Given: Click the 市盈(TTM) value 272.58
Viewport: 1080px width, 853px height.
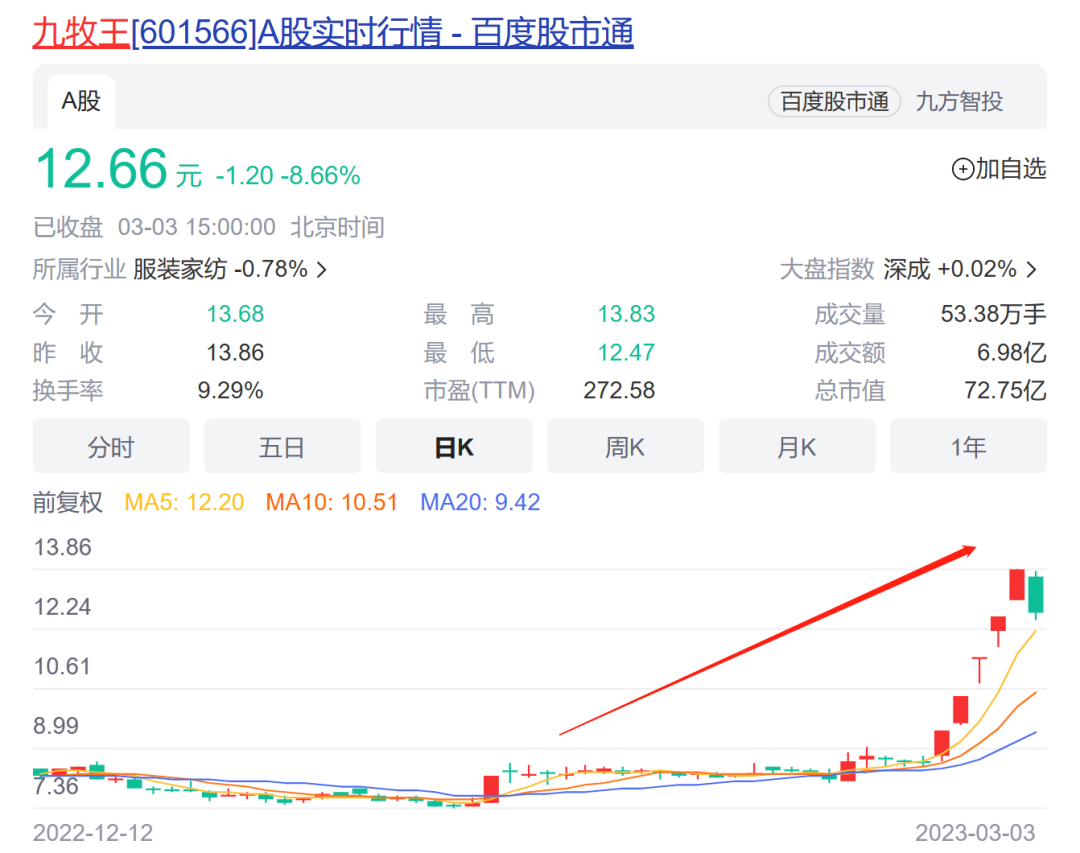Looking at the screenshot, I should pos(619,391).
